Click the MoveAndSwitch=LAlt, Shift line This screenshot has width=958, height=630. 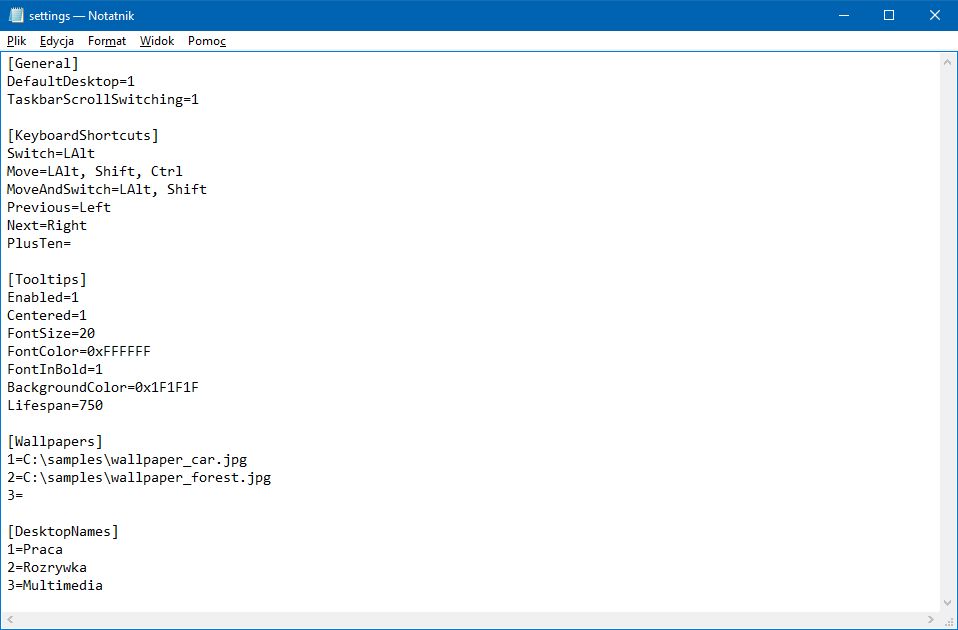tap(107, 189)
